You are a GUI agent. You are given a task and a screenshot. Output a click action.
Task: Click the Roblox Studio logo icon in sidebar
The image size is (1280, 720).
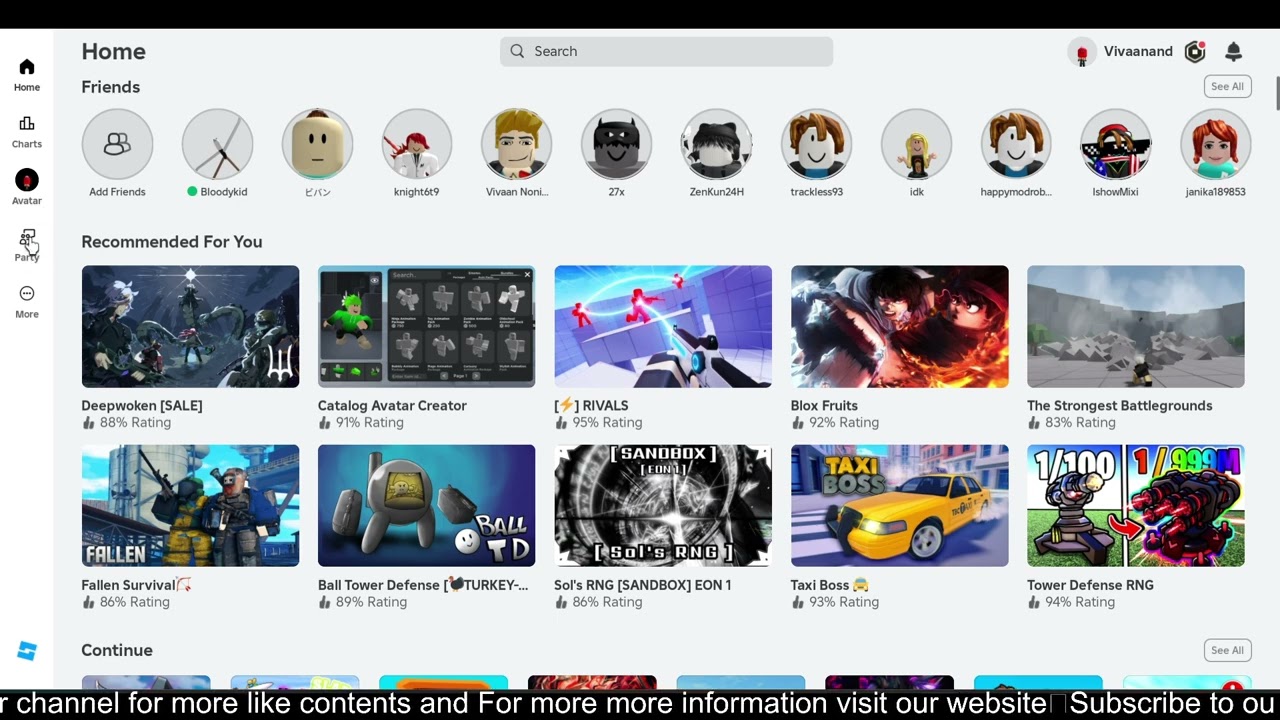[27, 651]
